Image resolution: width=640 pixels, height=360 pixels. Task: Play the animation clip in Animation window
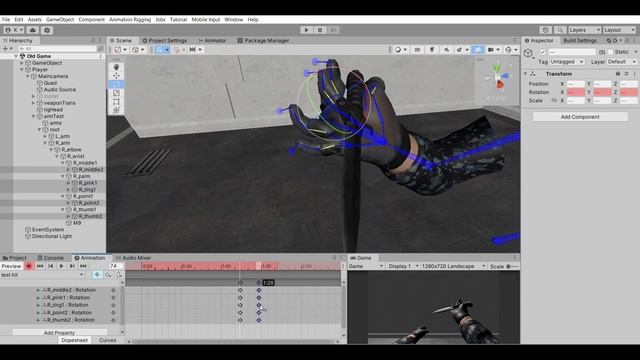coord(61,266)
